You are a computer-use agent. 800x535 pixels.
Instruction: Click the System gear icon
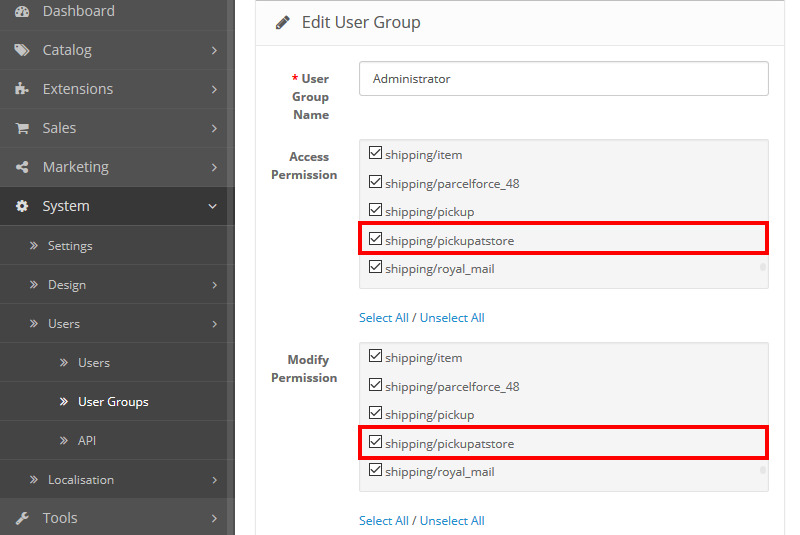pyautogui.click(x=22, y=206)
